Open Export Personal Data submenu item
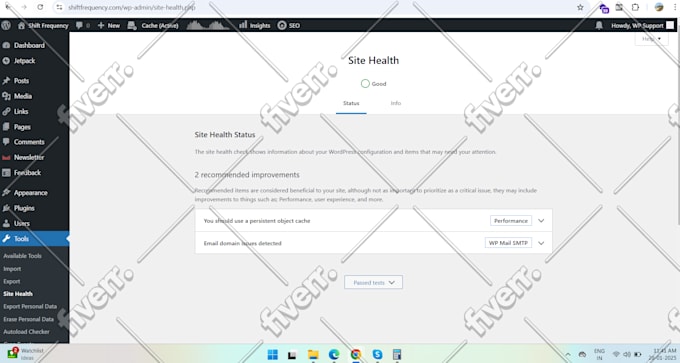The width and height of the screenshot is (680, 363). (30, 306)
